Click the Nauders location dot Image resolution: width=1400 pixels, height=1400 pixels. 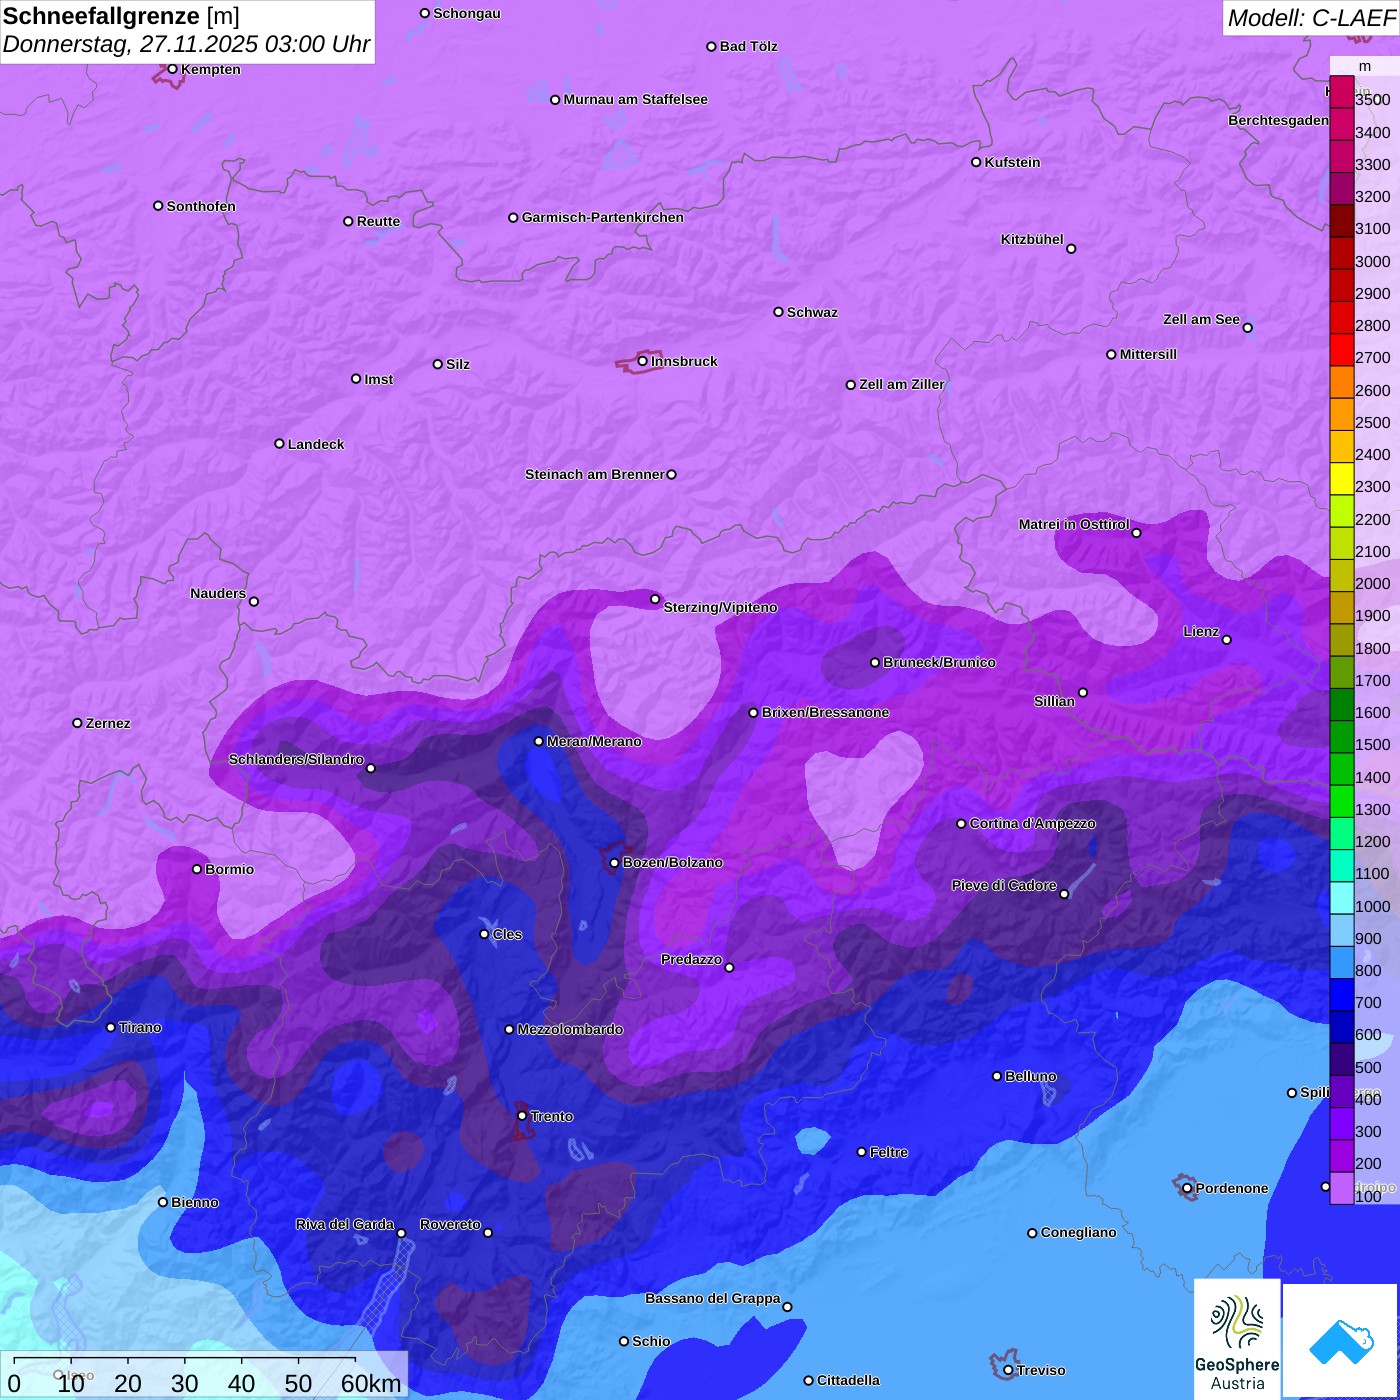254,601
